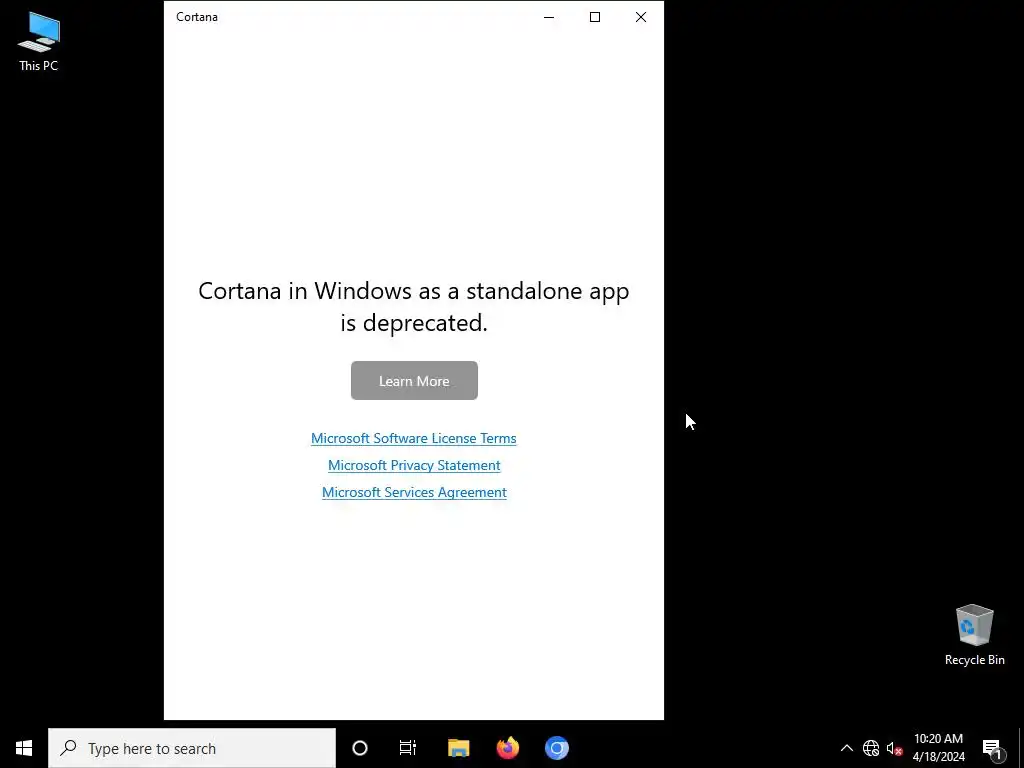1024x768 pixels.
Task: Click the Cortana circle taskbar icon
Action: pyautogui.click(x=360, y=748)
